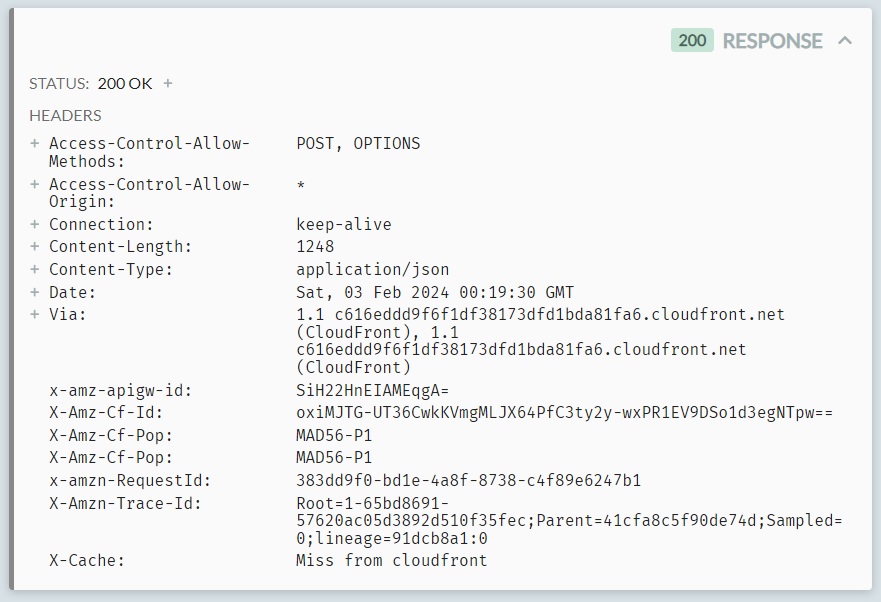881x602 pixels.
Task: Expand the Access-Control-Allow-Methods header plus icon
Action: (x=35, y=143)
